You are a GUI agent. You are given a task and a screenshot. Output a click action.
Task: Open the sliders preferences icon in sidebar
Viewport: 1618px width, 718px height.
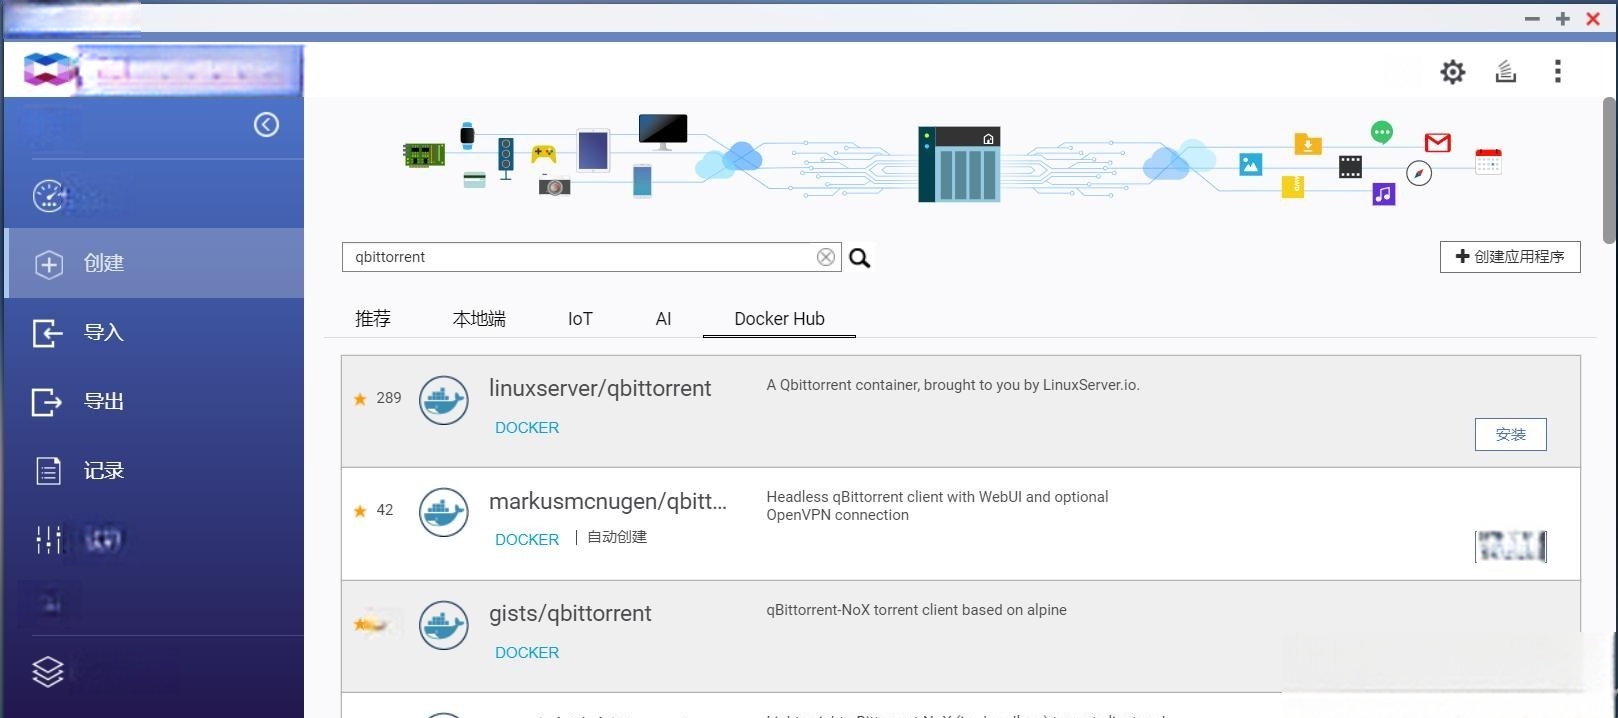pyautogui.click(x=48, y=540)
